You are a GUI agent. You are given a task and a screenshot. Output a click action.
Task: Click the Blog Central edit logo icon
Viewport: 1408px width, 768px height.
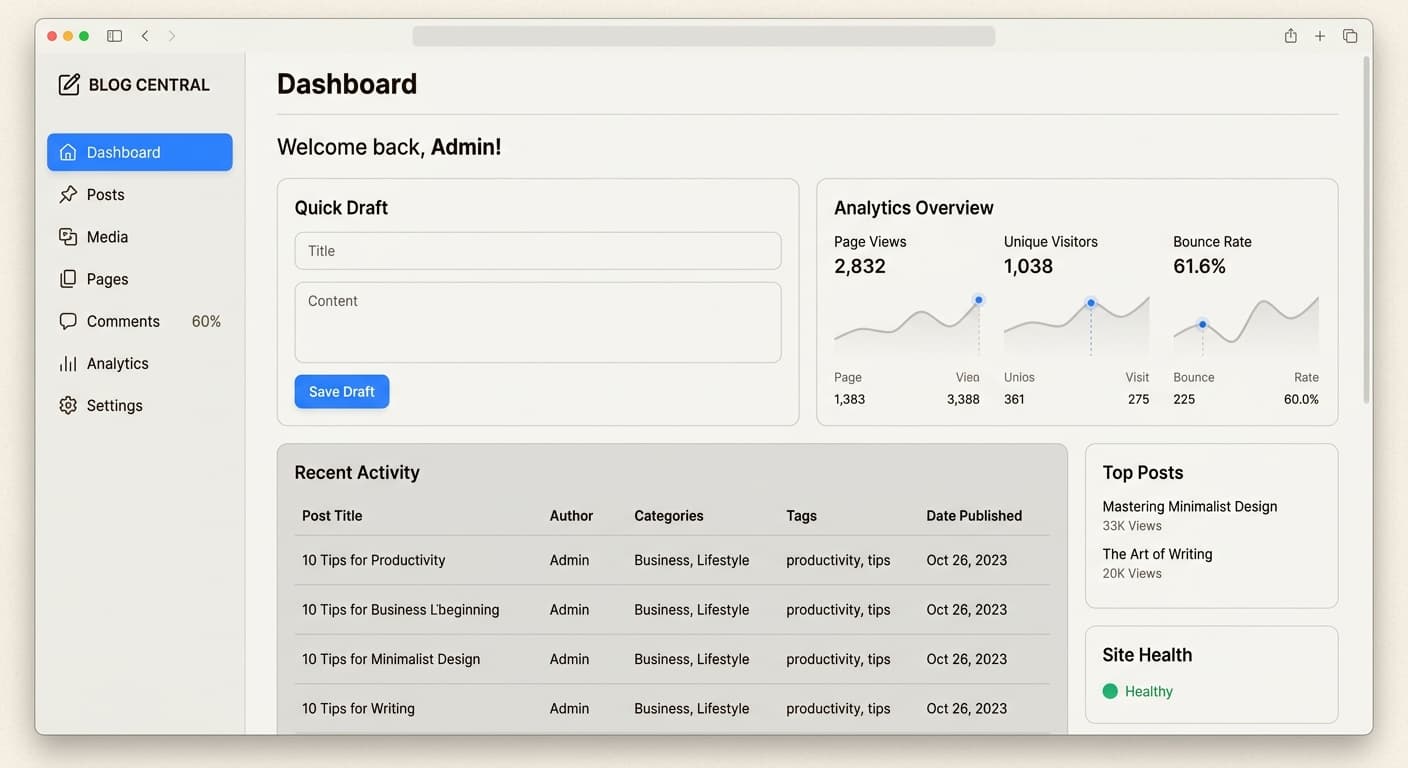tap(69, 85)
